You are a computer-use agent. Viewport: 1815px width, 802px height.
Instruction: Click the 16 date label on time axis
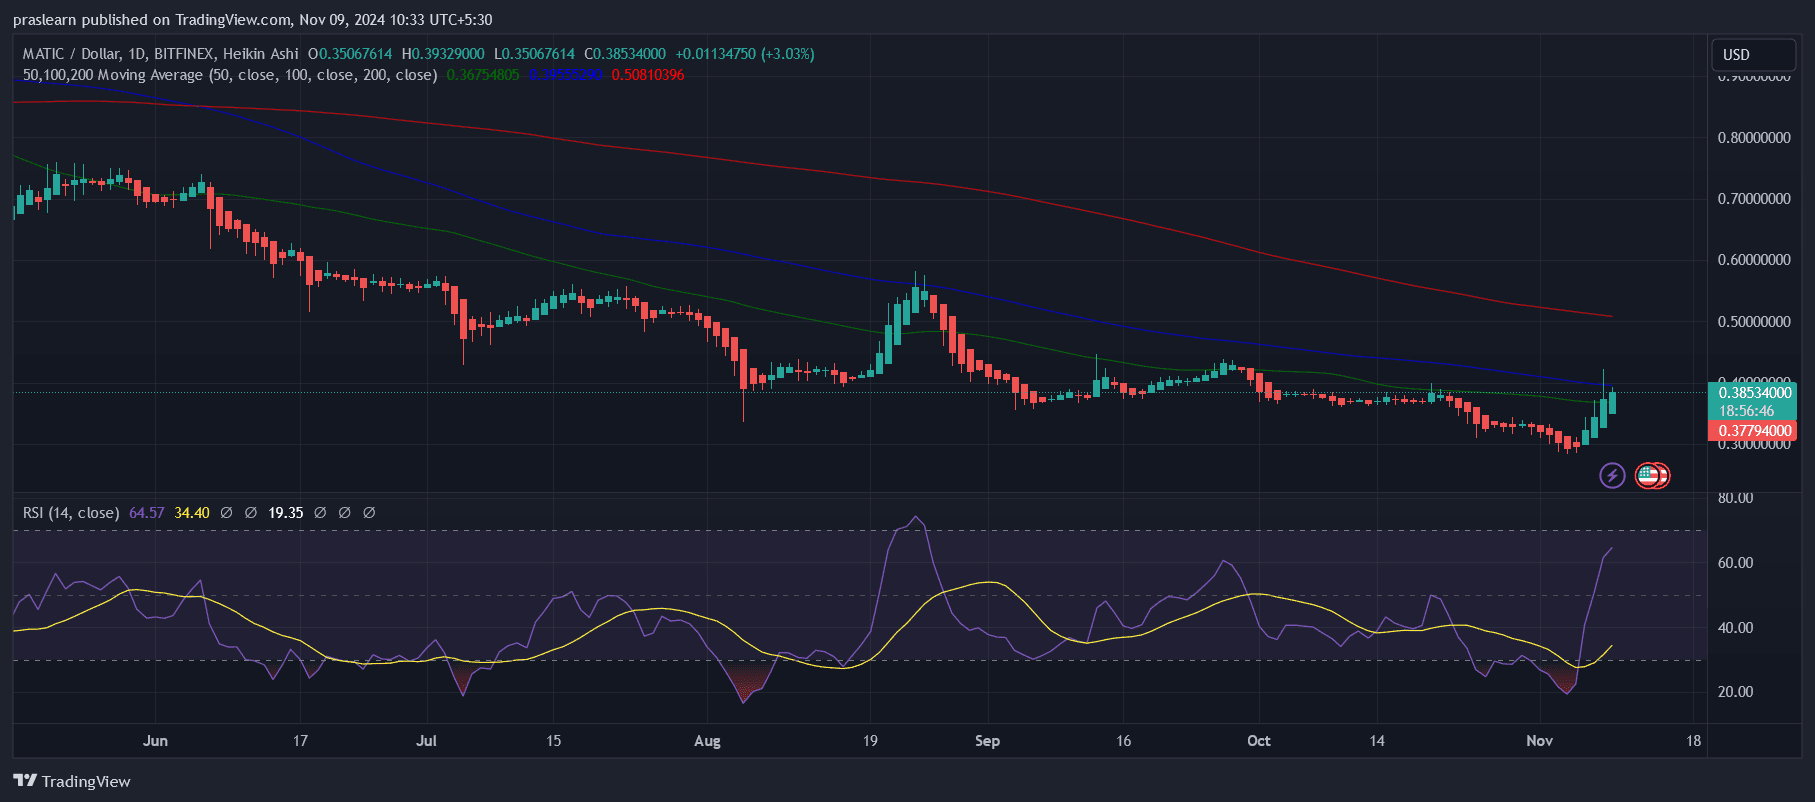click(x=1124, y=741)
